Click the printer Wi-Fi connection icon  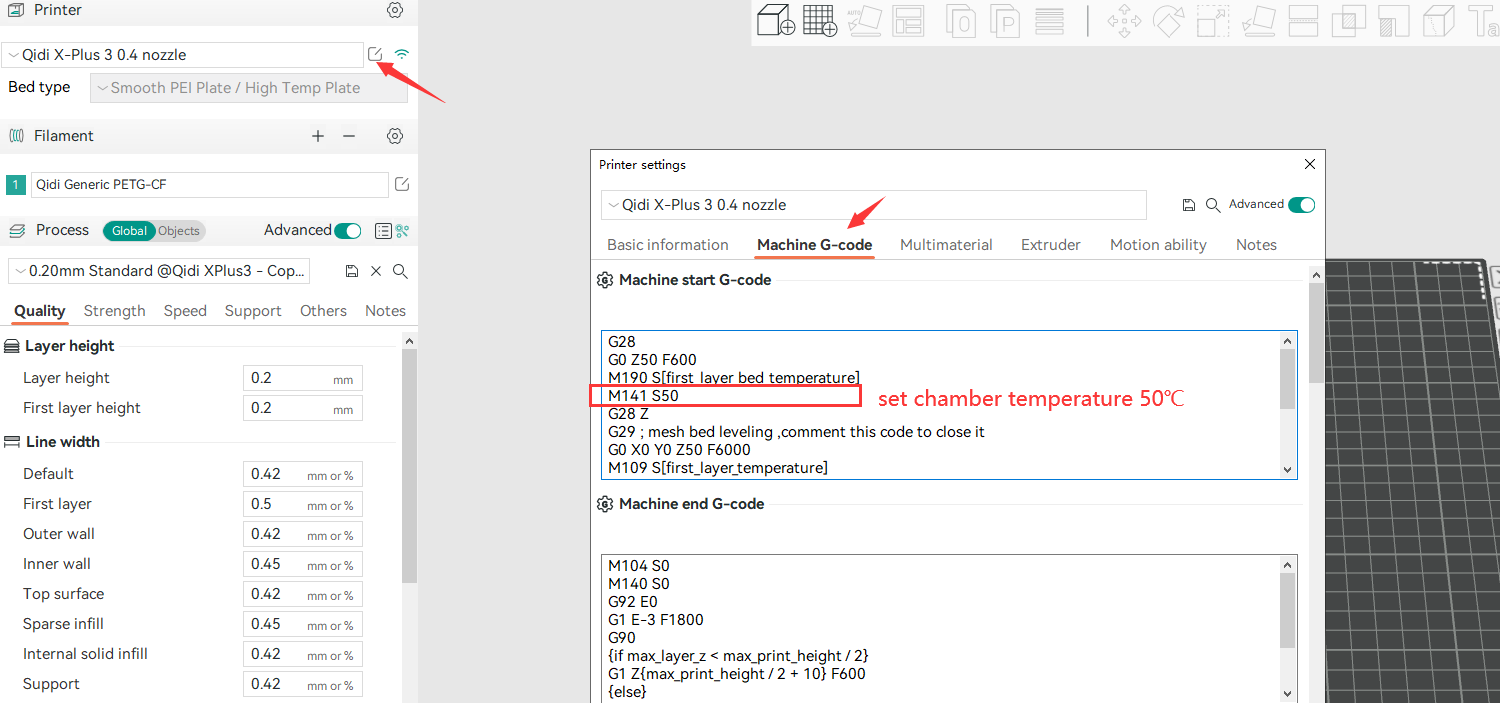pyautogui.click(x=402, y=54)
